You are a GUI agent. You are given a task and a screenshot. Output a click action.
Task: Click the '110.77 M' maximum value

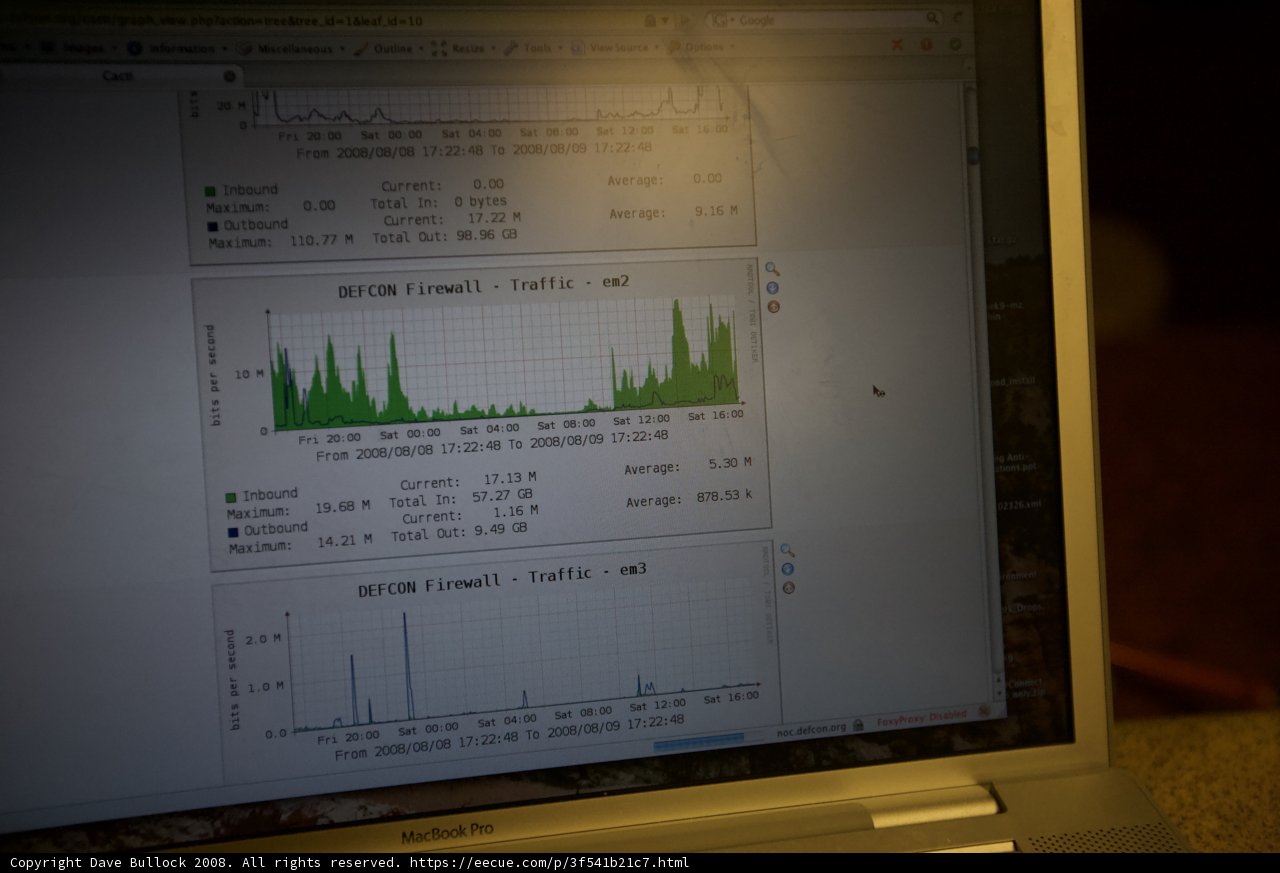click(320, 241)
